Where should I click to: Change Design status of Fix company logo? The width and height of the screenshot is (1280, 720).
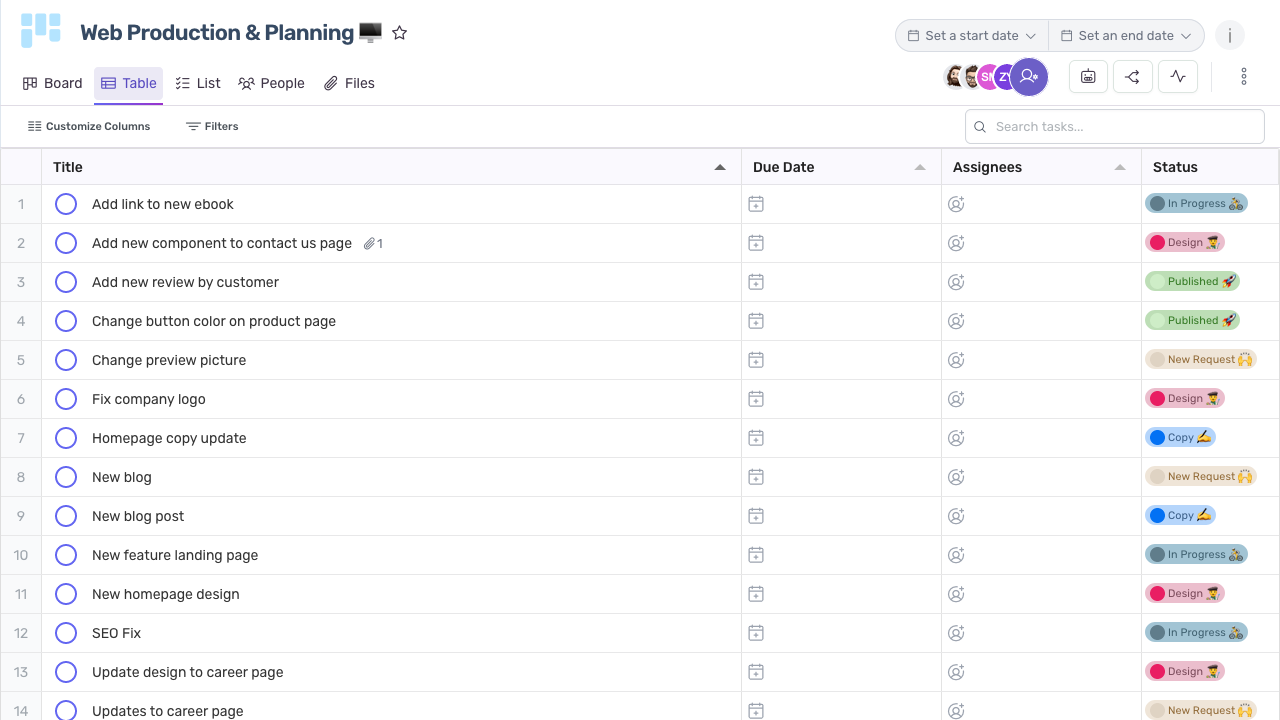pos(1185,399)
